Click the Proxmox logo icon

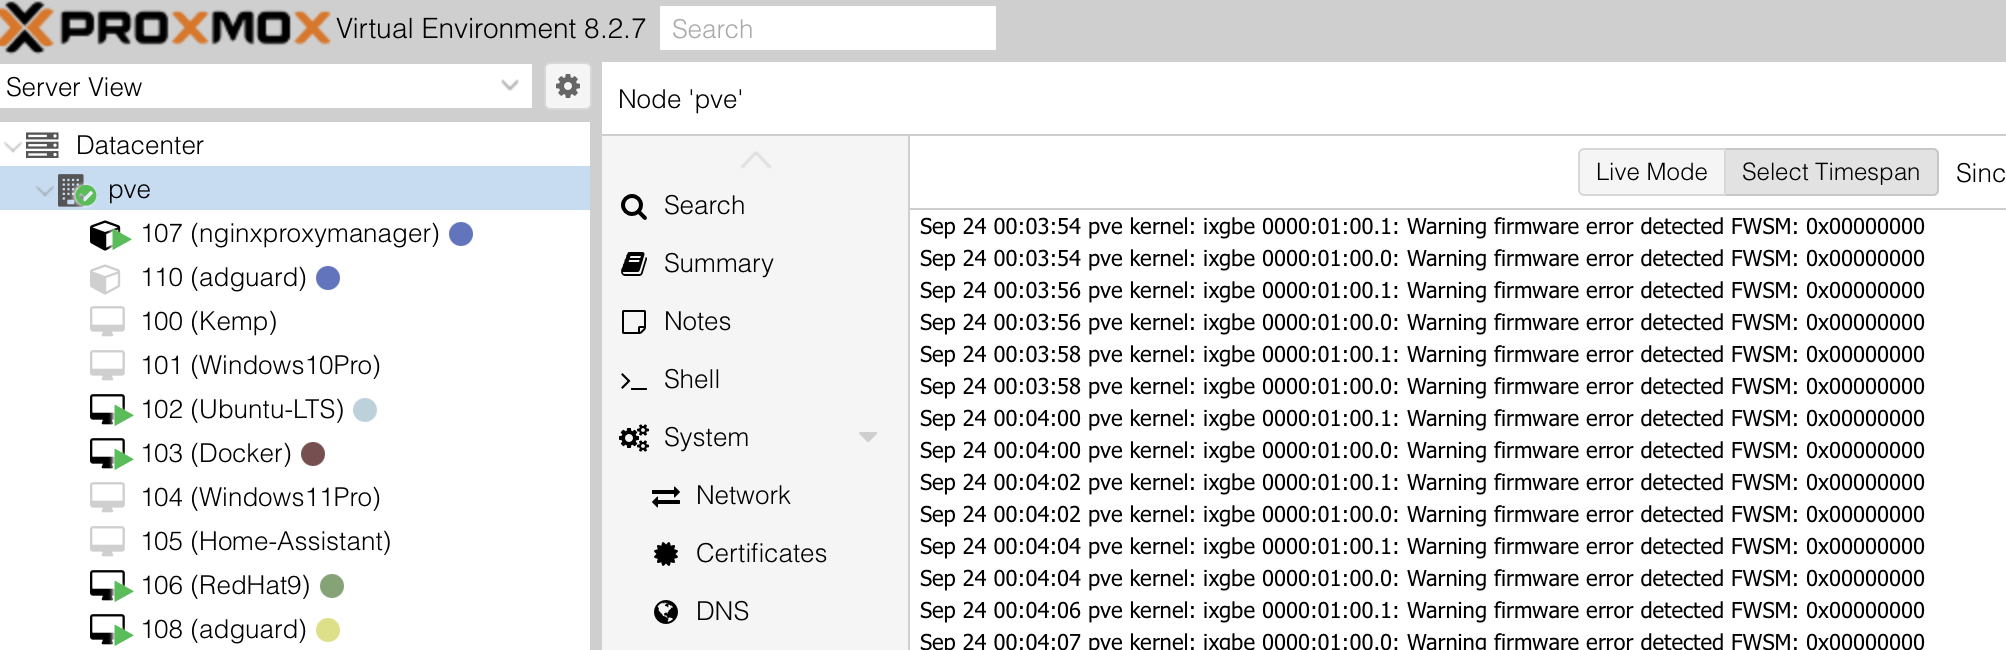tap(27, 27)
